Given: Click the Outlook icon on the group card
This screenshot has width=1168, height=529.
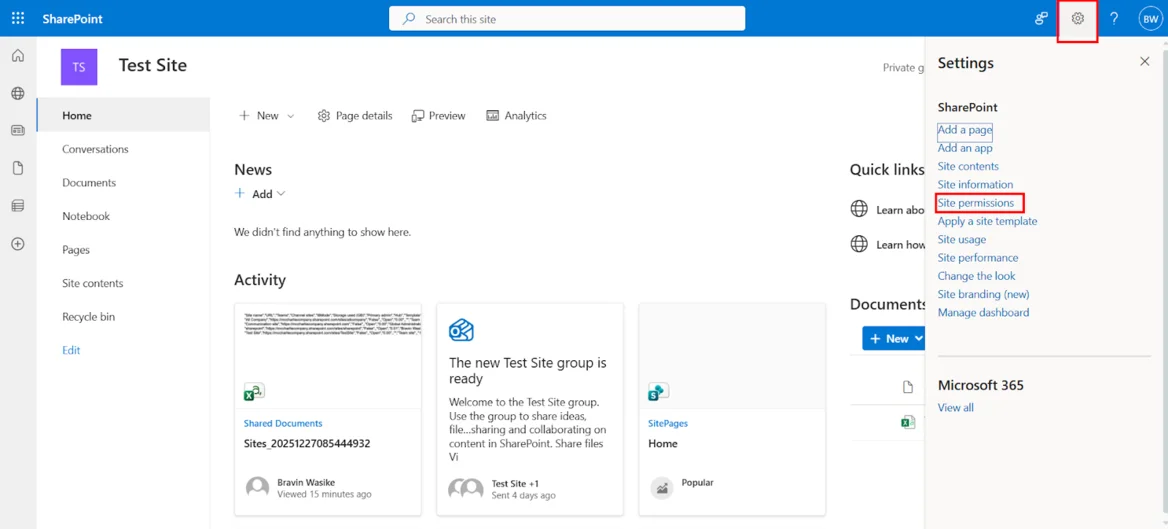Looking at the screenshot, I should (x=462, y=329).
